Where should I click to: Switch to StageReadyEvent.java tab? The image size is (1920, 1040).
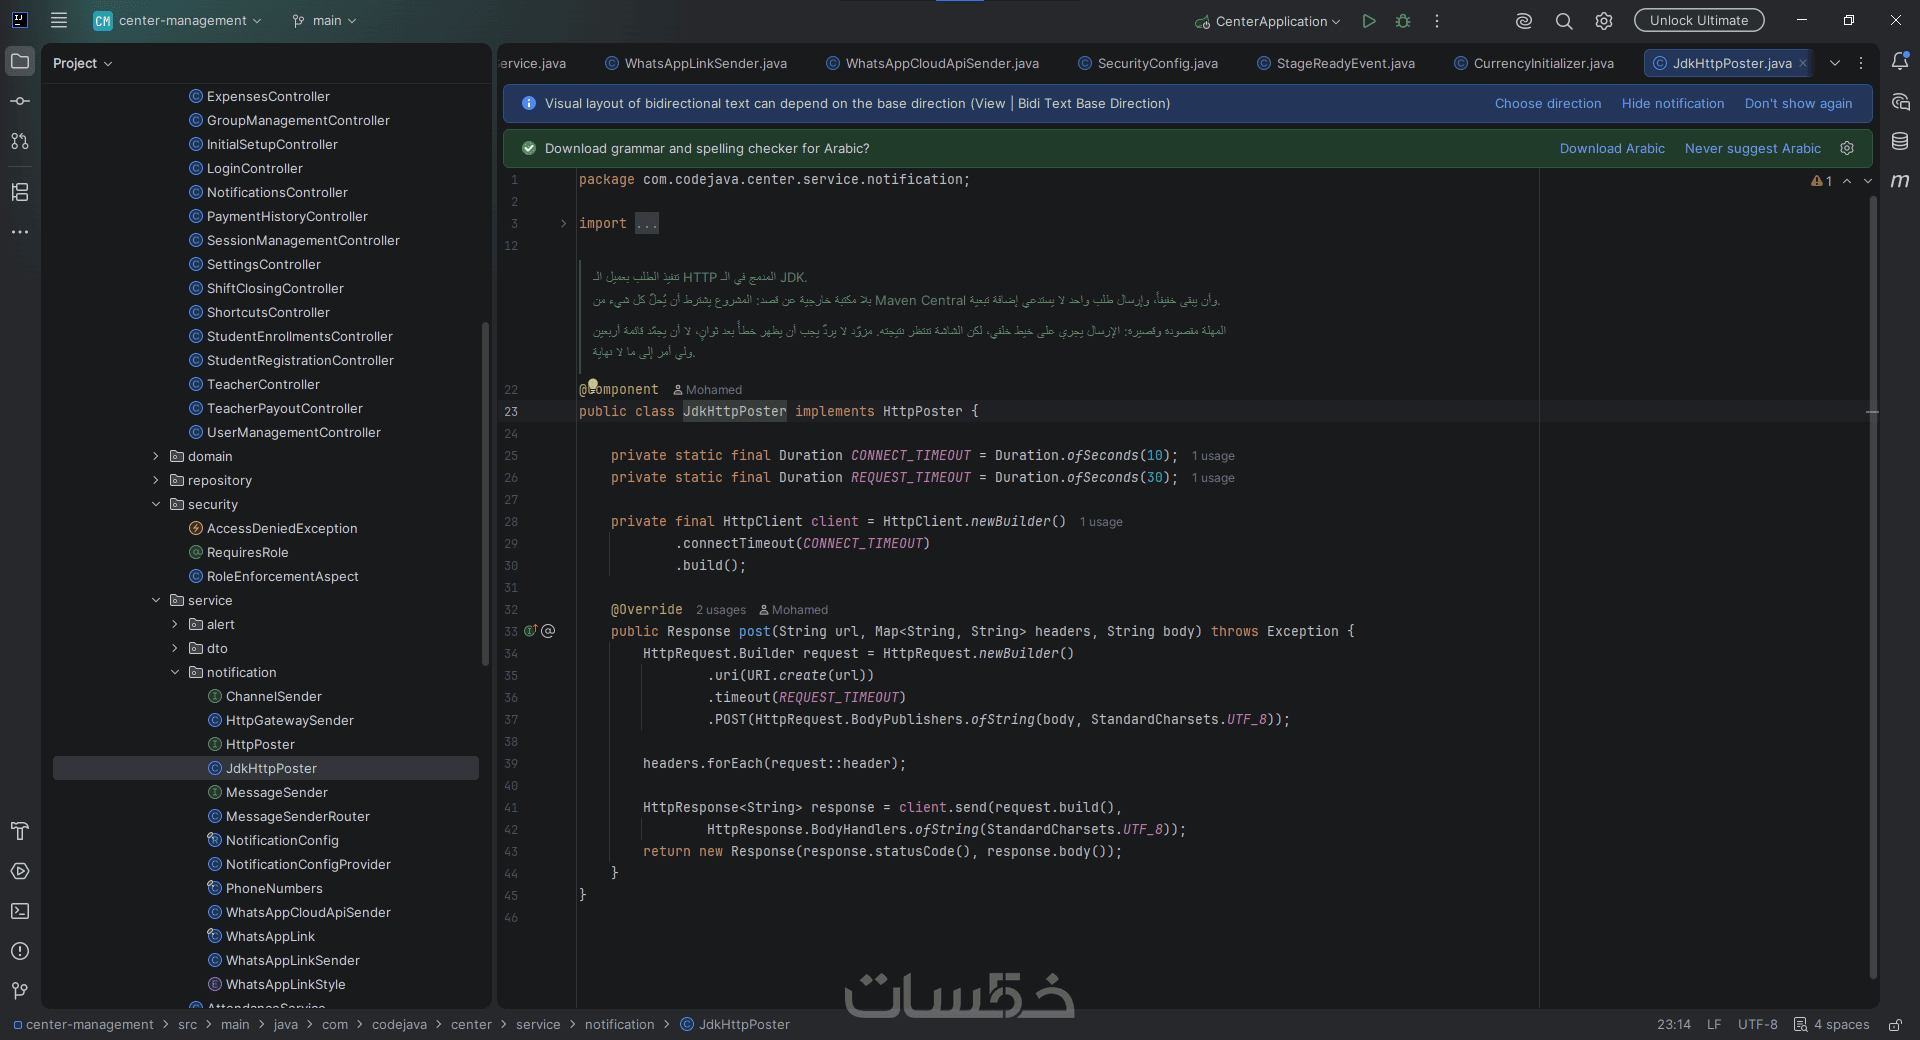(1336, 63)
